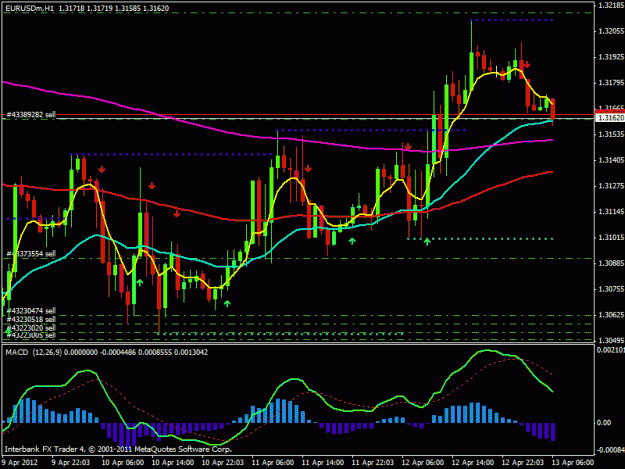This screenshot has height=469, width=625.
Task: Click the 1.30495 price scale label
Action: (611, 340)
